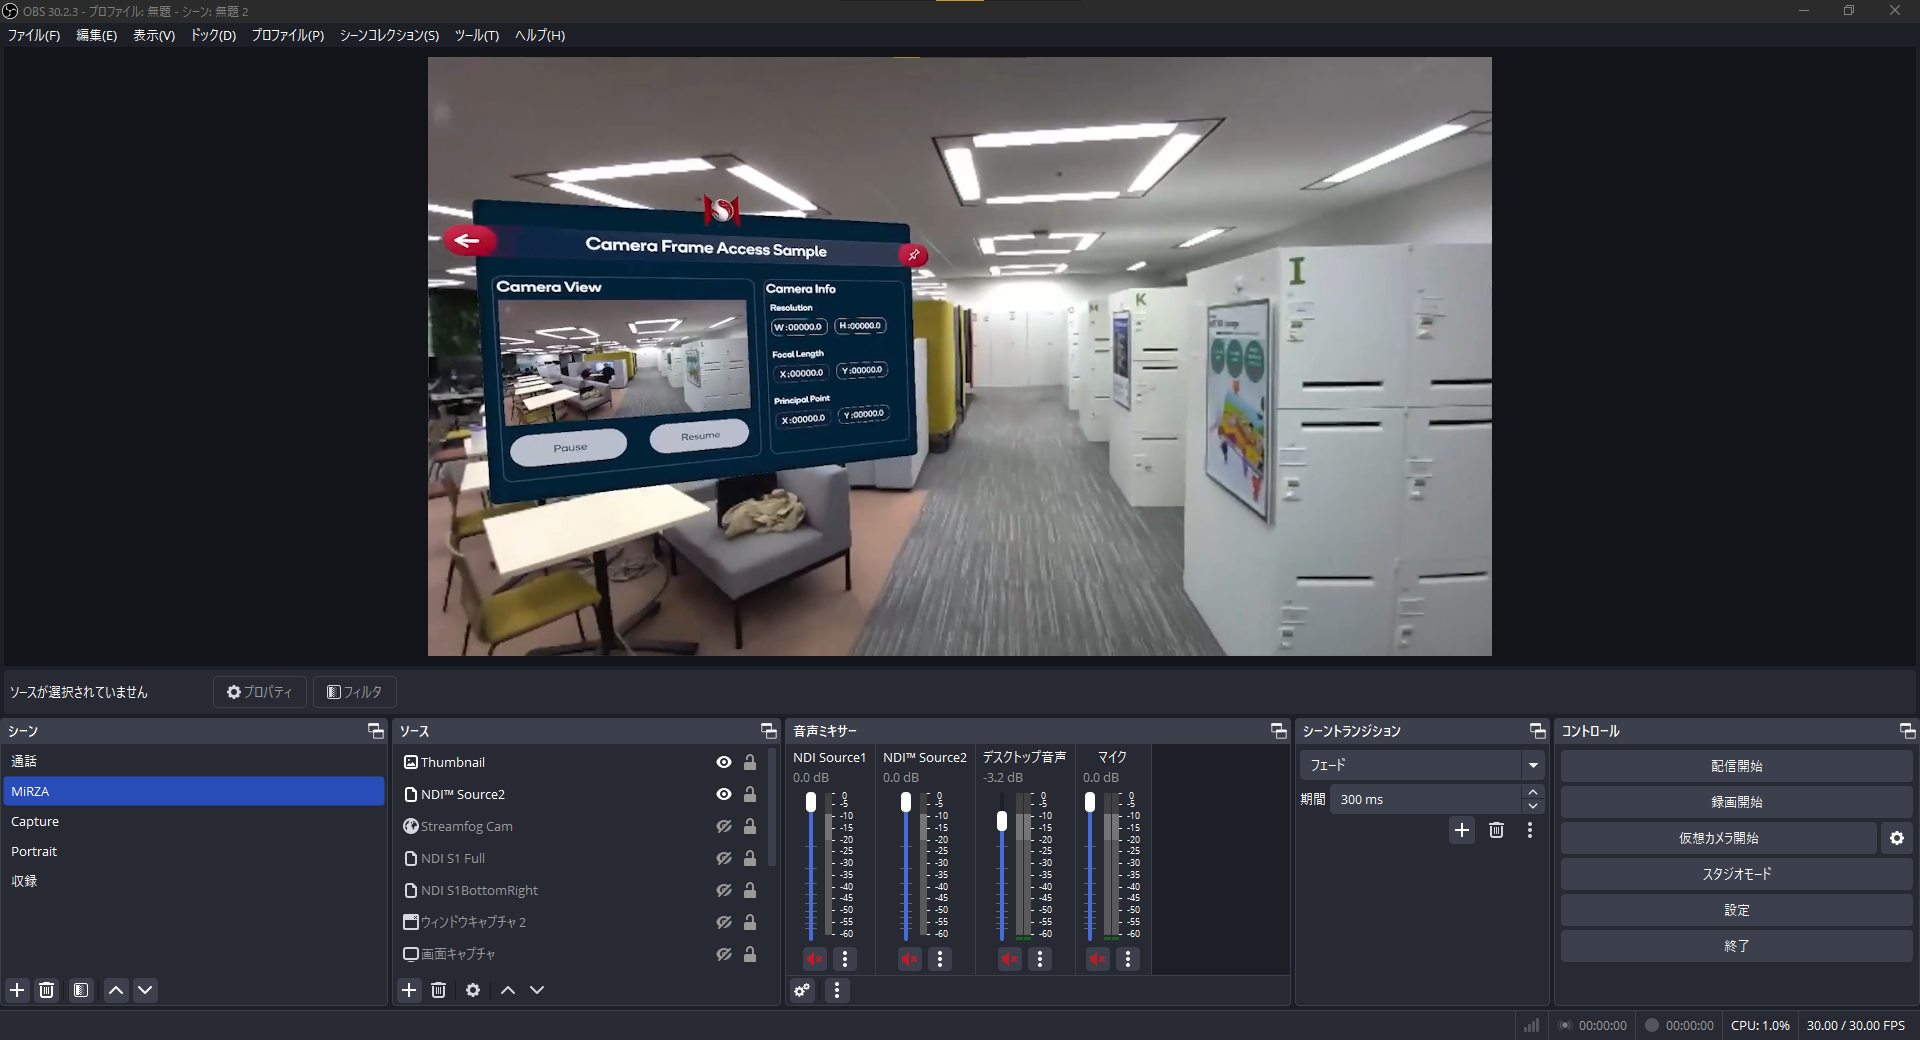Delete the selected scene with the trash icon
This screenshot has height=1040, width=1920.
tap(47, 990)
